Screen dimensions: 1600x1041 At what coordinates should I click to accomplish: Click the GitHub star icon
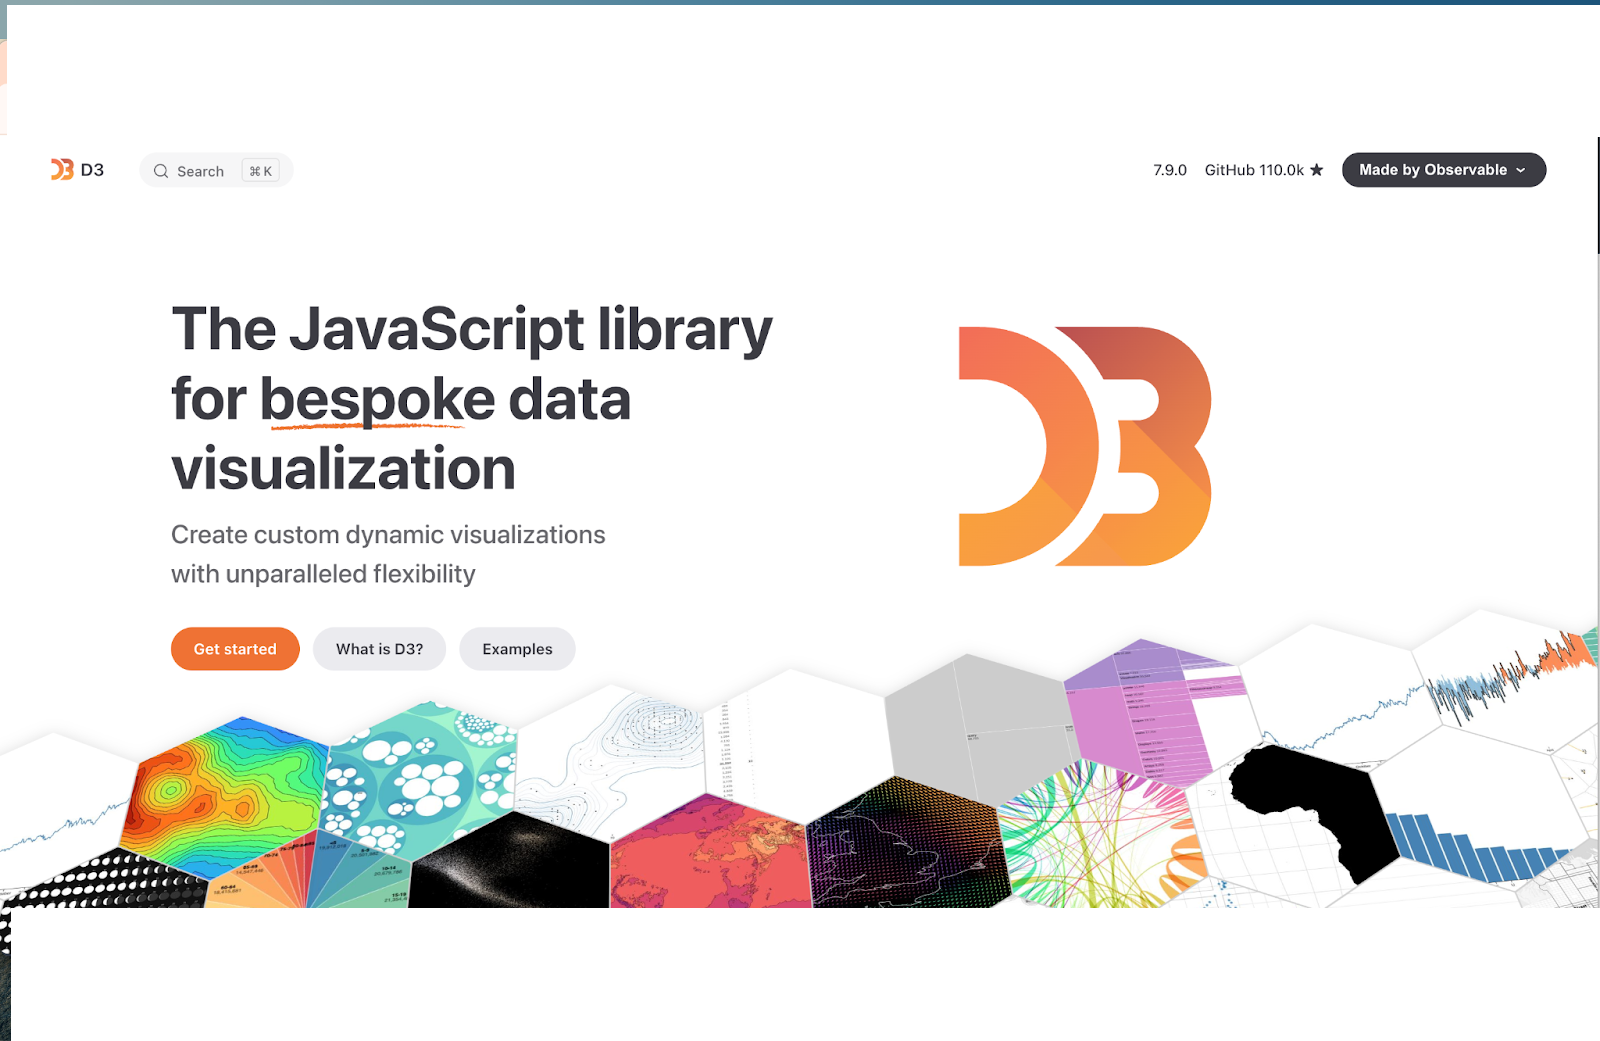(1317, 170)
